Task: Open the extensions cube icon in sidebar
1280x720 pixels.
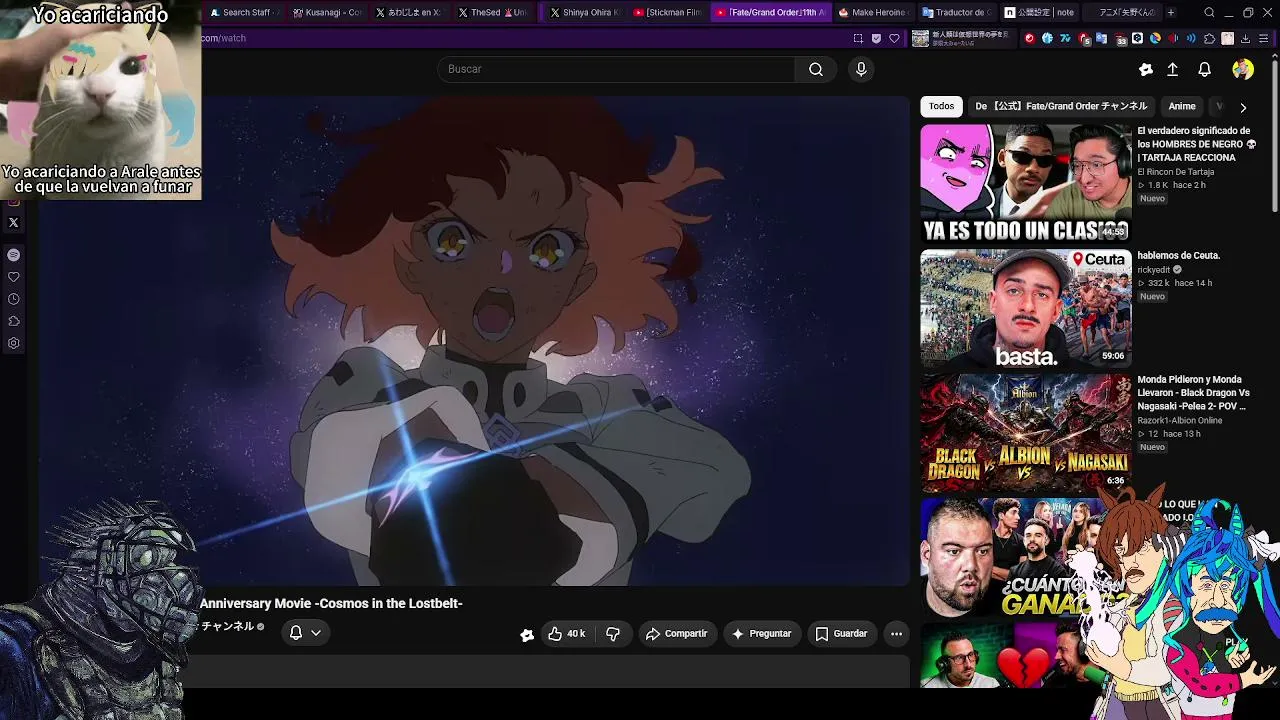Action: click(14, 321)
